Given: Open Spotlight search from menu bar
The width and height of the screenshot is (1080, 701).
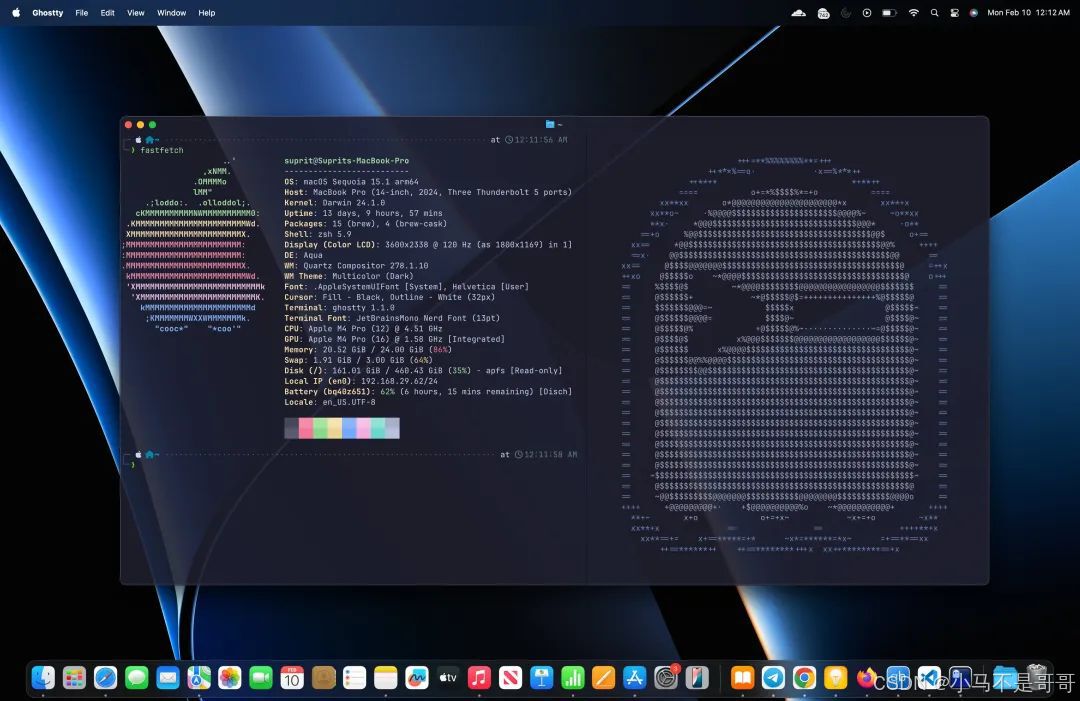Looking at the screenshot, I should point(935,12).
